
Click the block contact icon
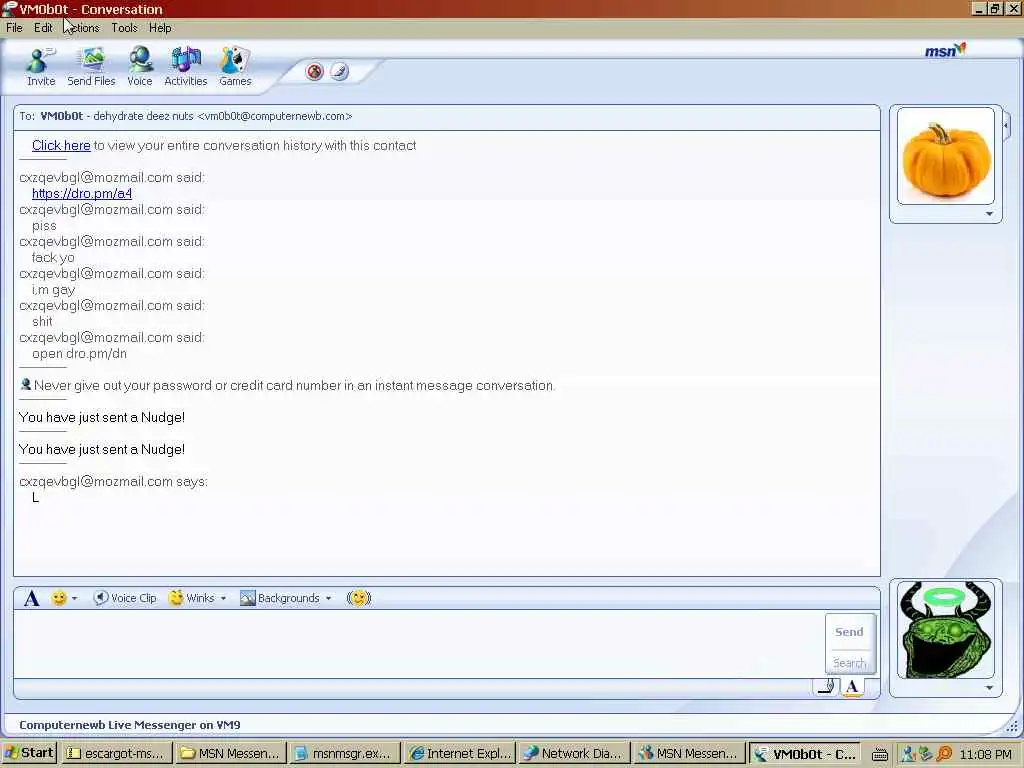(315, 71)
